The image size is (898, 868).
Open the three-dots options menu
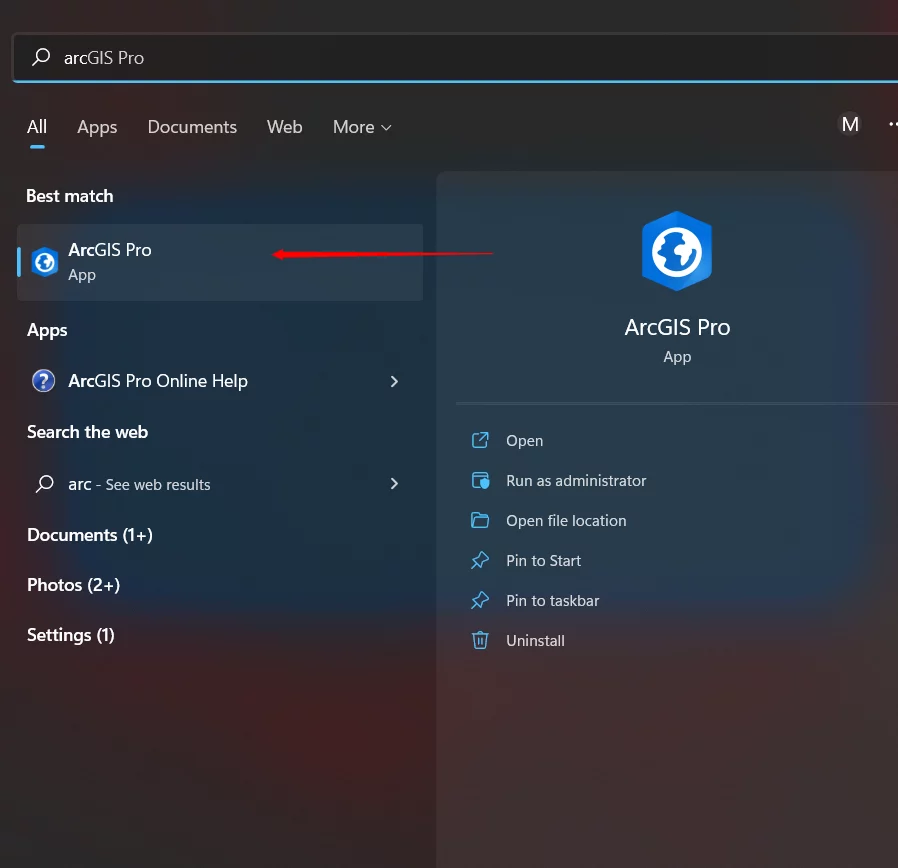tap(893, 124)
